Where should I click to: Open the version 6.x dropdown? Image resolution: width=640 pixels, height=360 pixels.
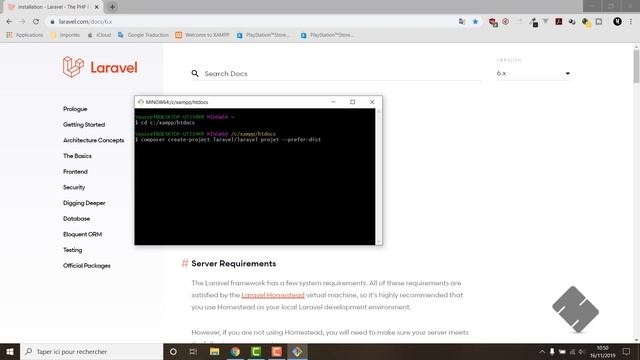point(533,73)
